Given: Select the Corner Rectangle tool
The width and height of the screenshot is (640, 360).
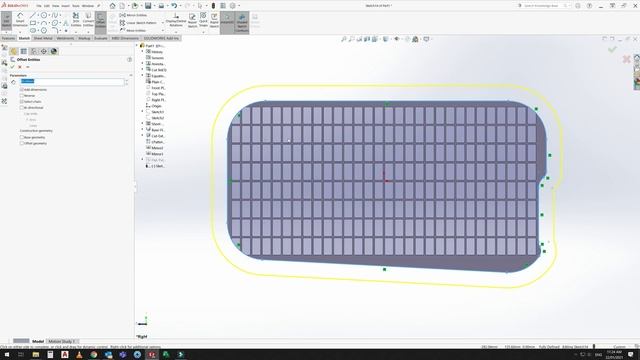Looking at the screenshot, I should pos(33,23).
